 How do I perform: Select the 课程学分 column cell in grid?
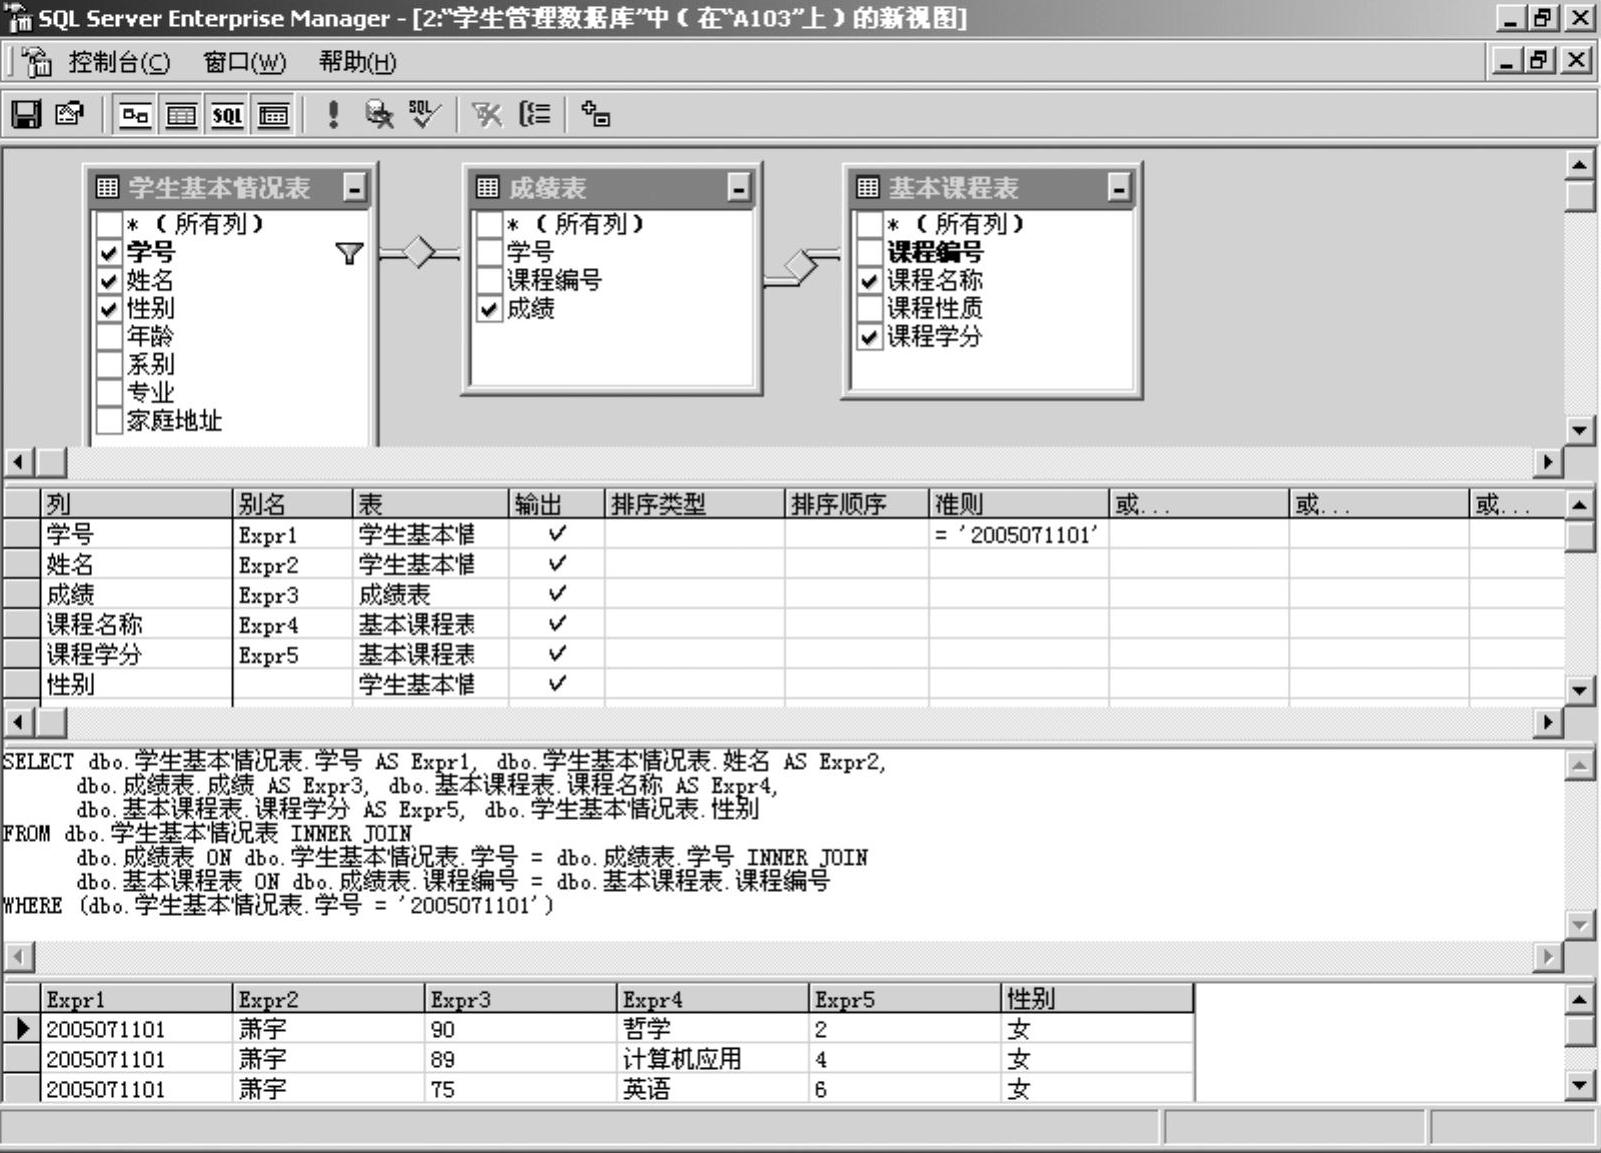coord(136,654)
